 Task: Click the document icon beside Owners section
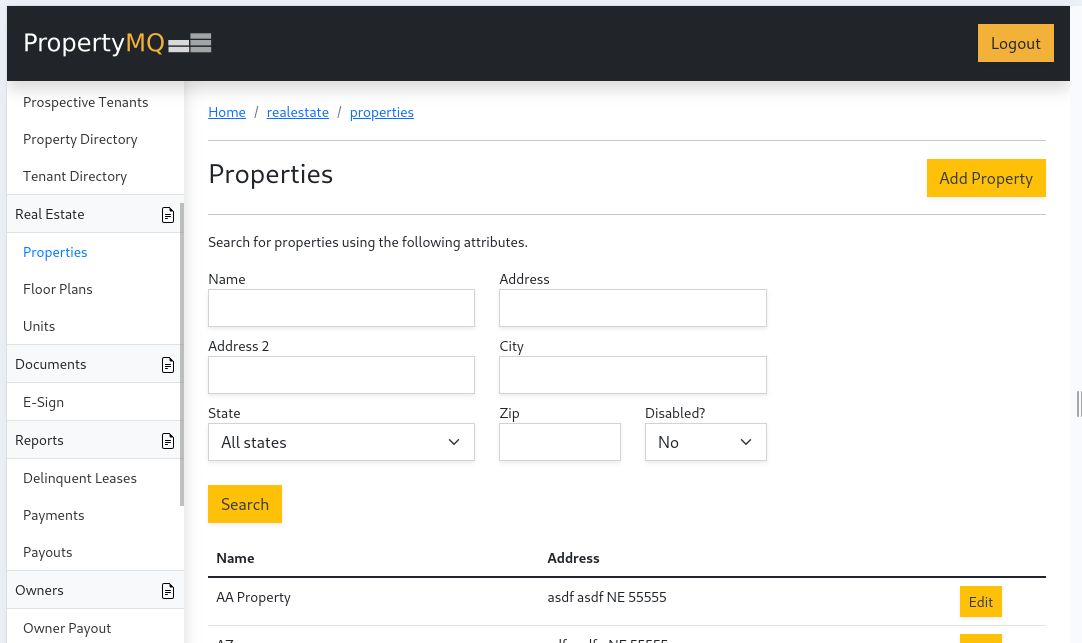(168, 591)
